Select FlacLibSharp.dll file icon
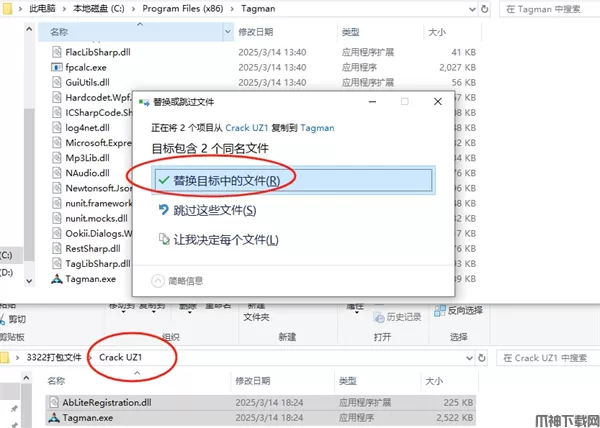Screen dimensions: 600x428 click(x=57, y=52)
